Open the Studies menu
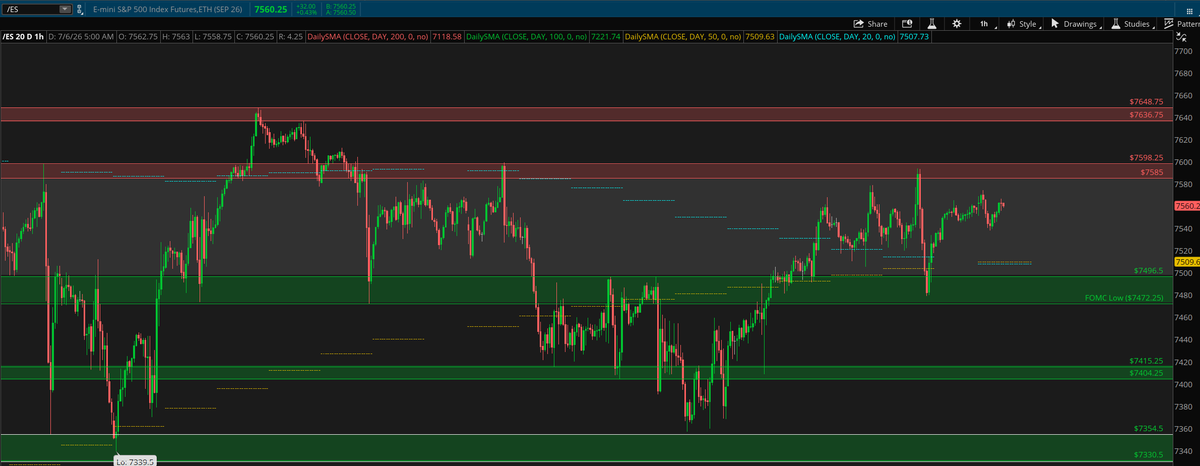Screen dimensions: 1200x466 coord(1131,23)
